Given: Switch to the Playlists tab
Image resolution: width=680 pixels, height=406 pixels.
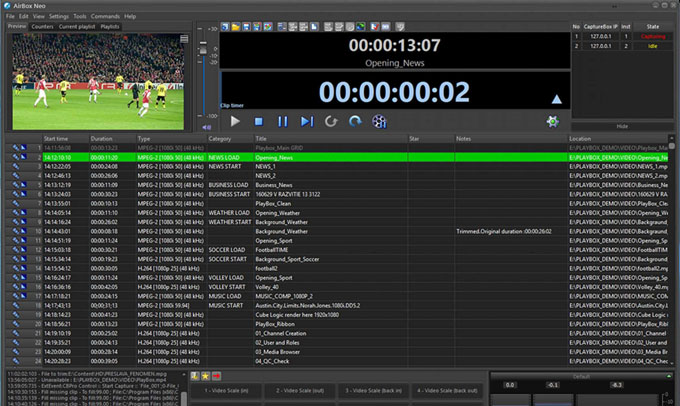Looking at the screenshot, I should [x=110, y=27].
